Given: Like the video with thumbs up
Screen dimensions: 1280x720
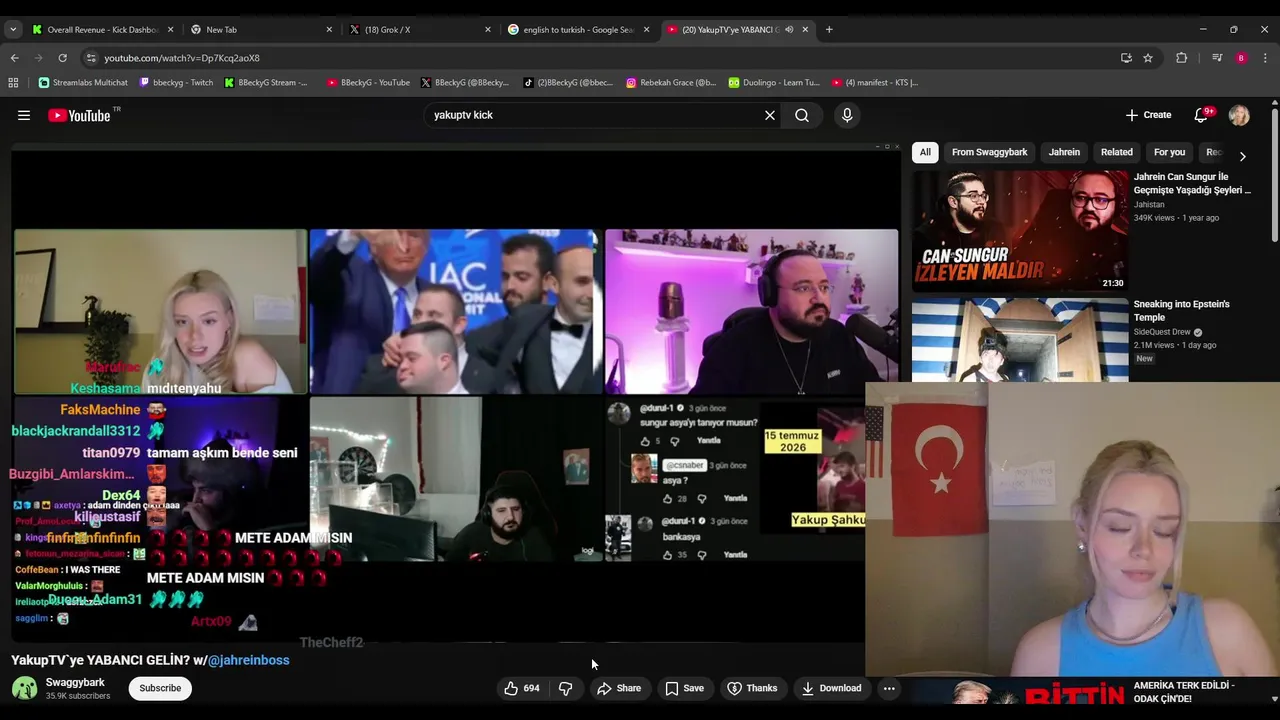Looking at the screenshot, I should click(522, 688).
